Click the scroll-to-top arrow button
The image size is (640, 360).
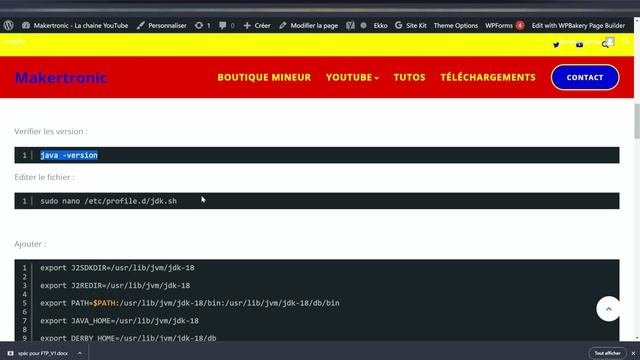click(609, 309)
